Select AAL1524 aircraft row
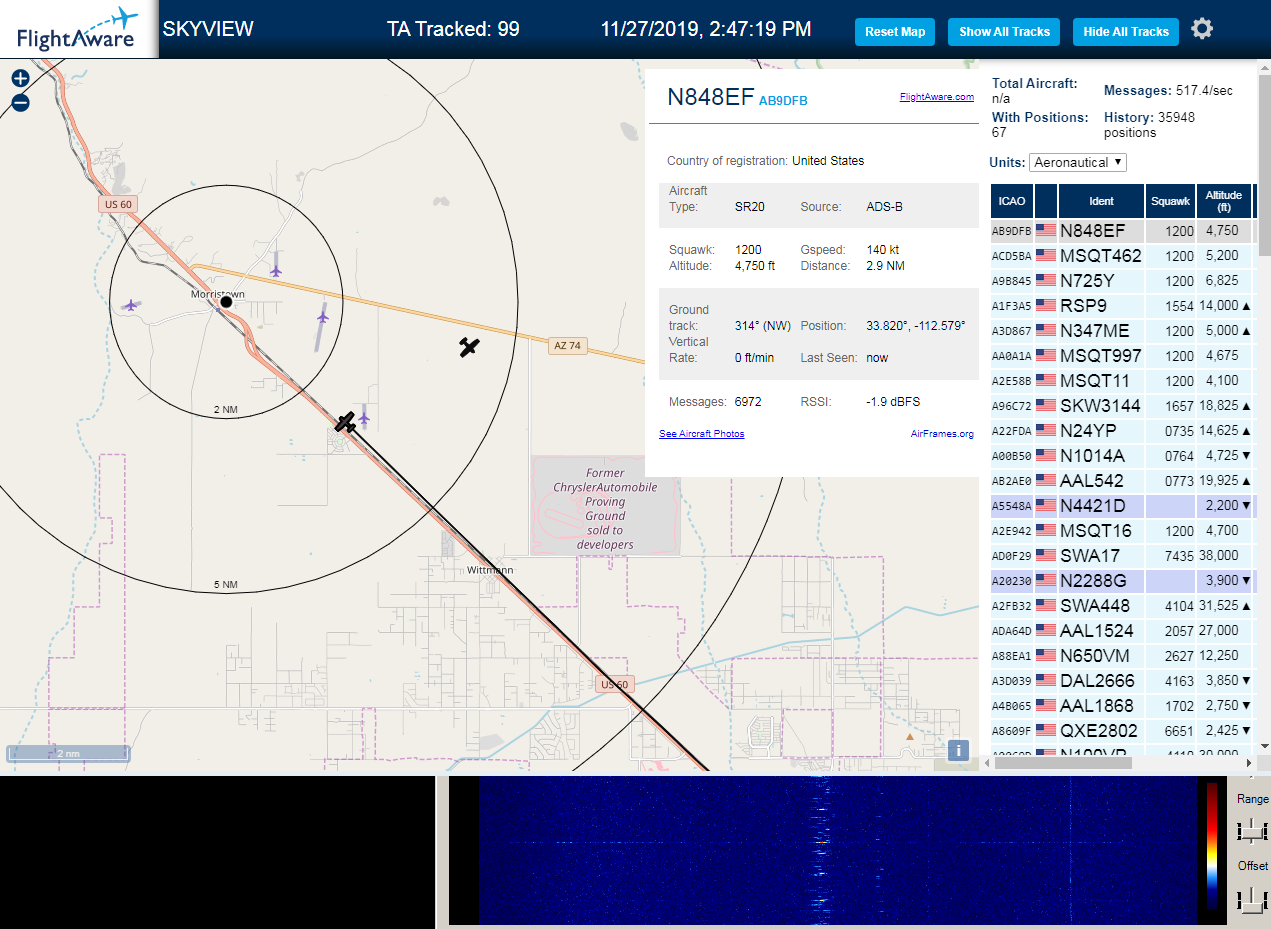Image resolution: width=1271 pixels, height=929 pixels. 1122,631
